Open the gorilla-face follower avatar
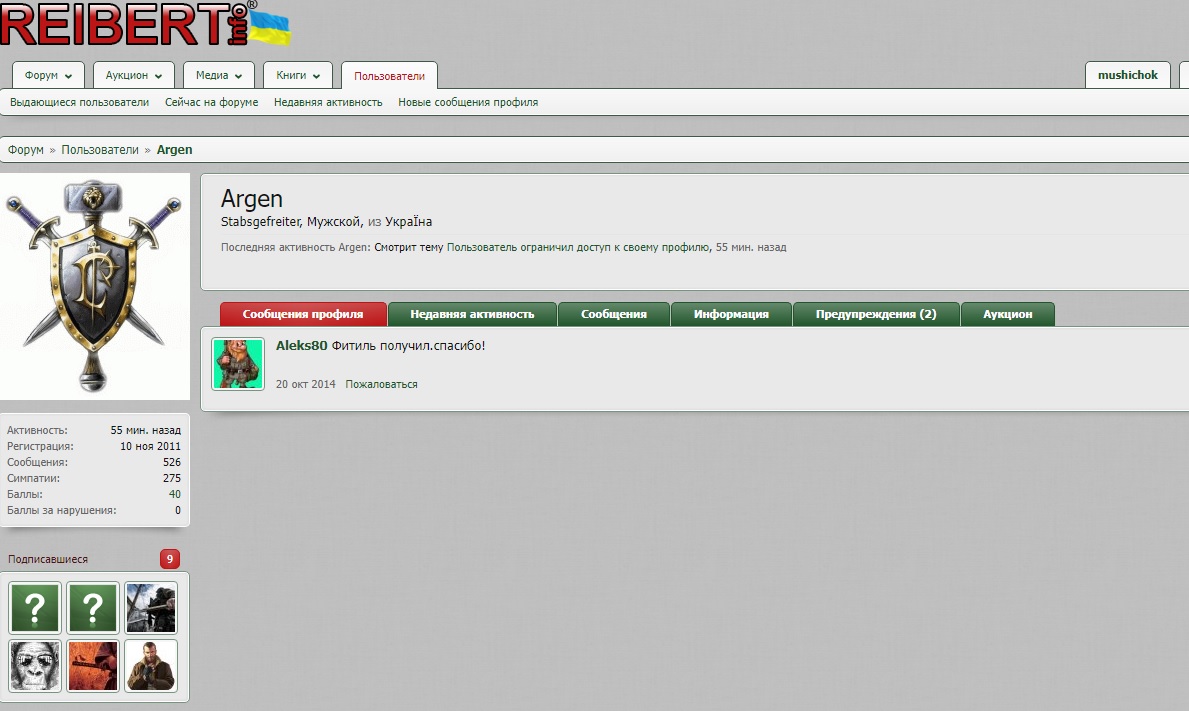Viewport: 1189px width, 711px height. tap(35, 666)
